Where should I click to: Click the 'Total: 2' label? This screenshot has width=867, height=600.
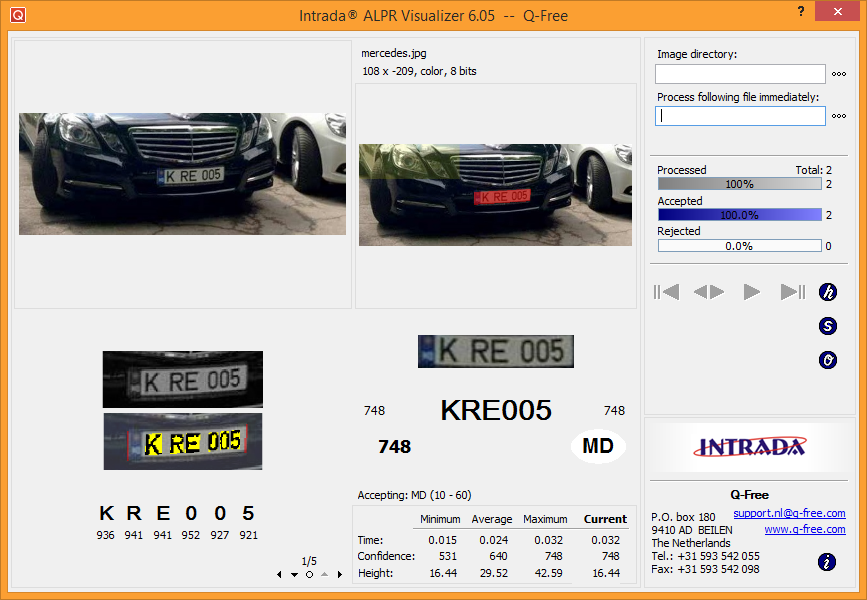pos(813,170)
